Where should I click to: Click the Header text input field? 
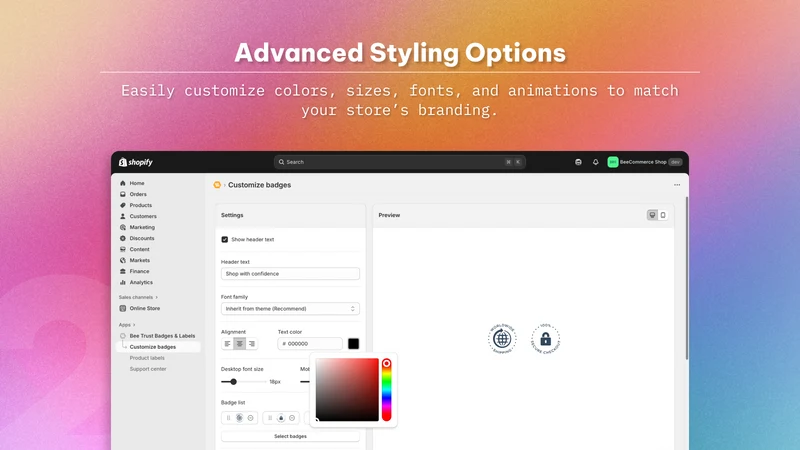click(290, 273)
